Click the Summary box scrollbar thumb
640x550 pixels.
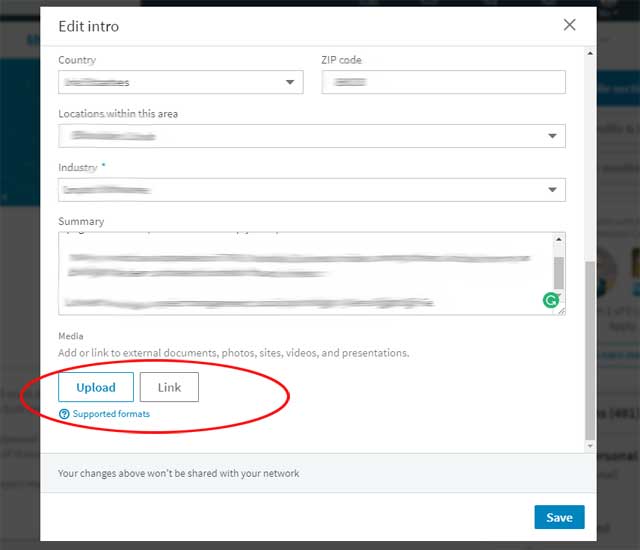(x=559, y=270)
